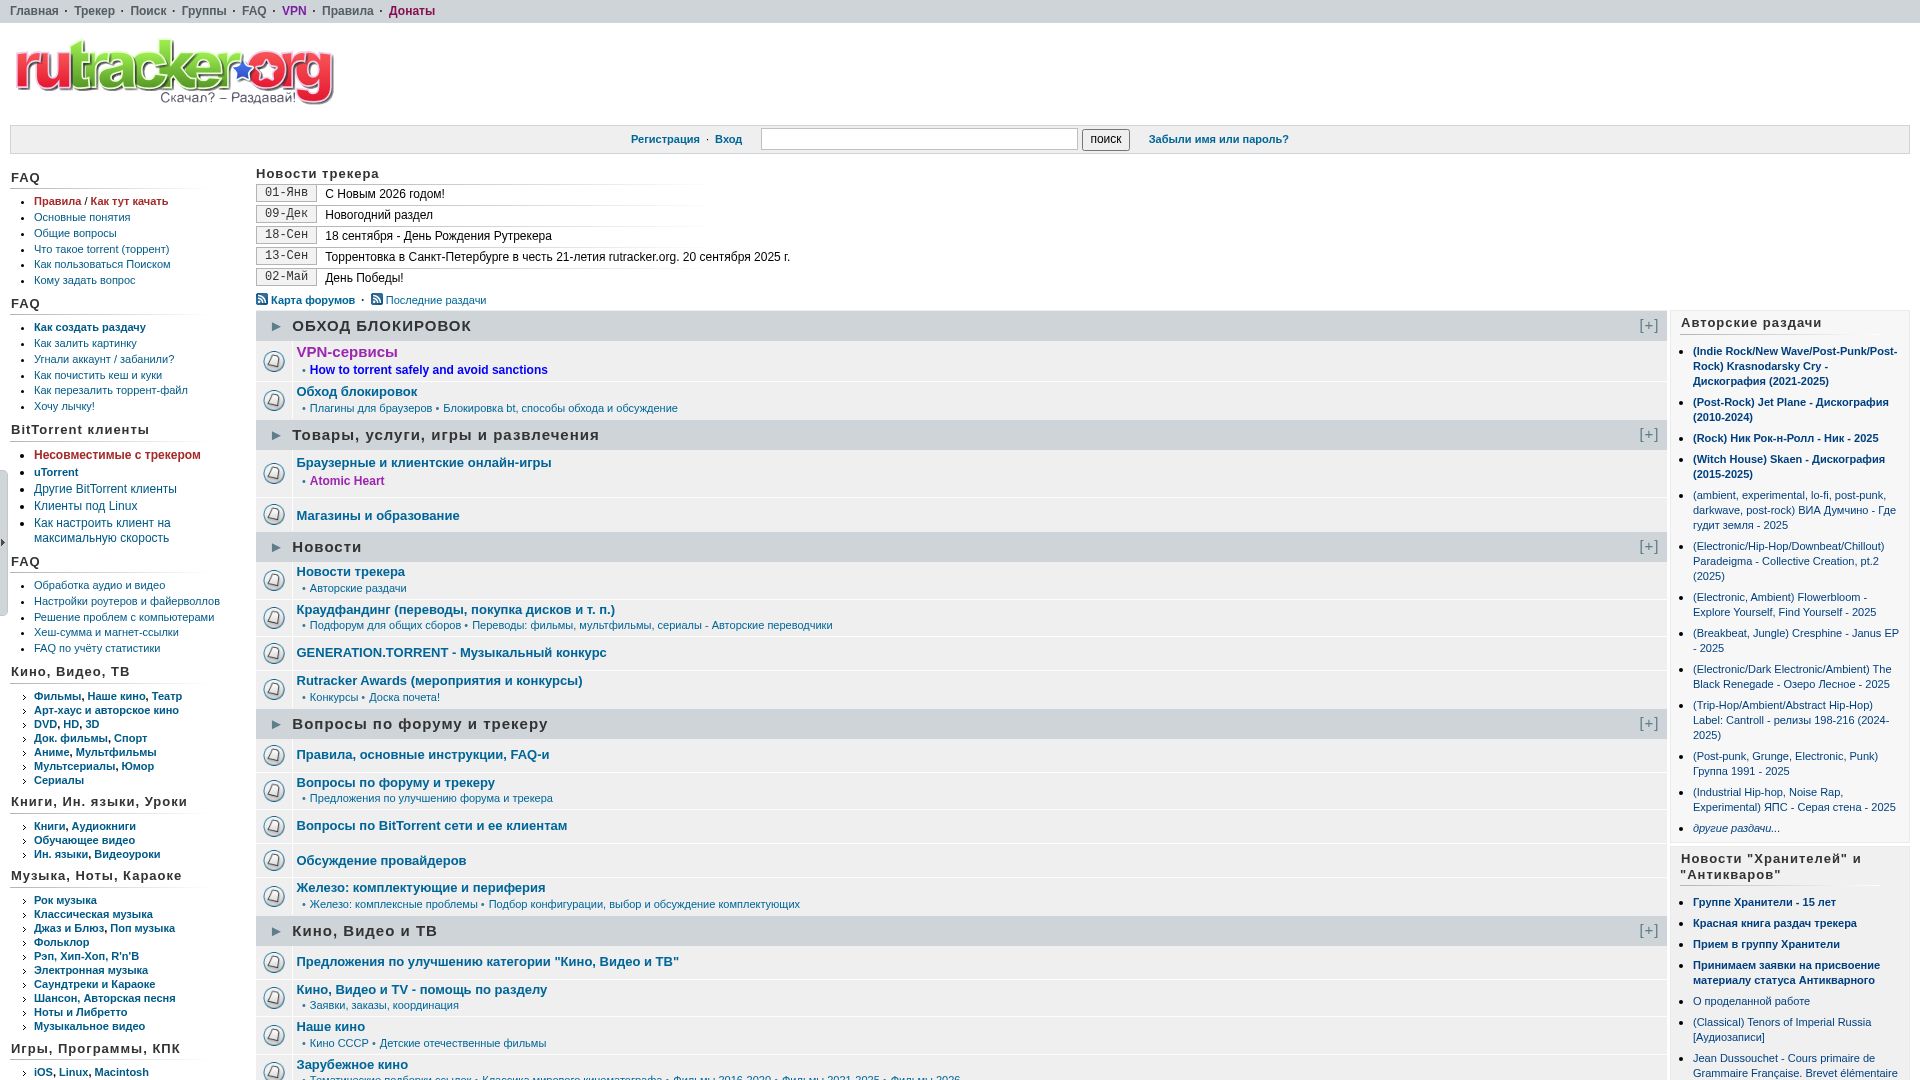Click forum icon beside Новости трекера forum
1920x1080 pixels.
[x=274, y=580]
